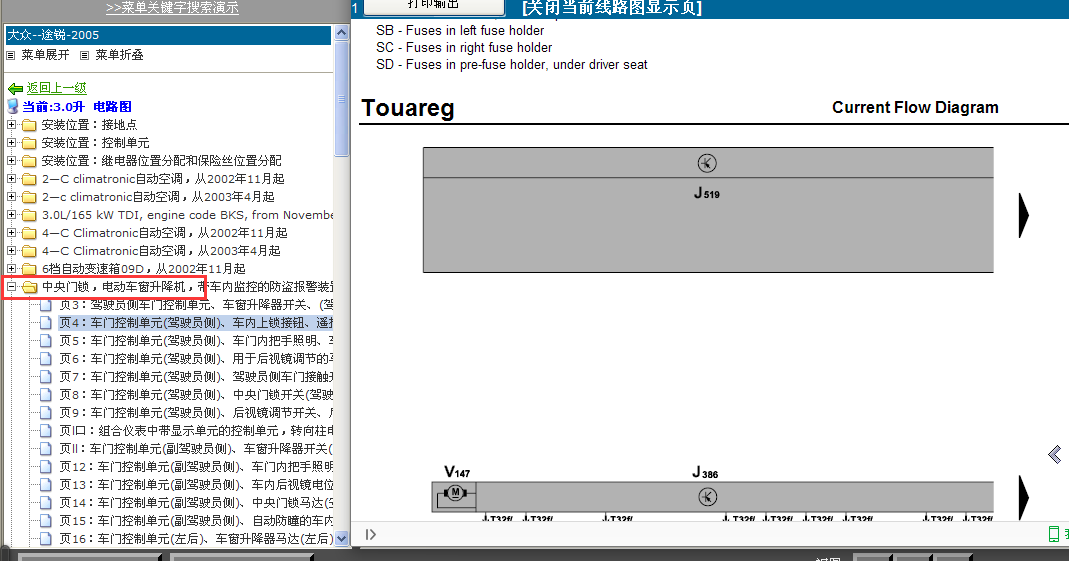The height and width of the screenshot is (561, 1069).
Task: Expand 4—C Climatronic自动空调 从2003年4月起
Action: tap(11, 251)
